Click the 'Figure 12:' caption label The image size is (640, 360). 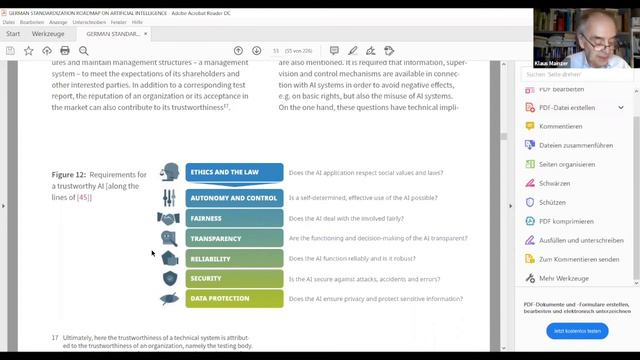[x=69, y=175]
